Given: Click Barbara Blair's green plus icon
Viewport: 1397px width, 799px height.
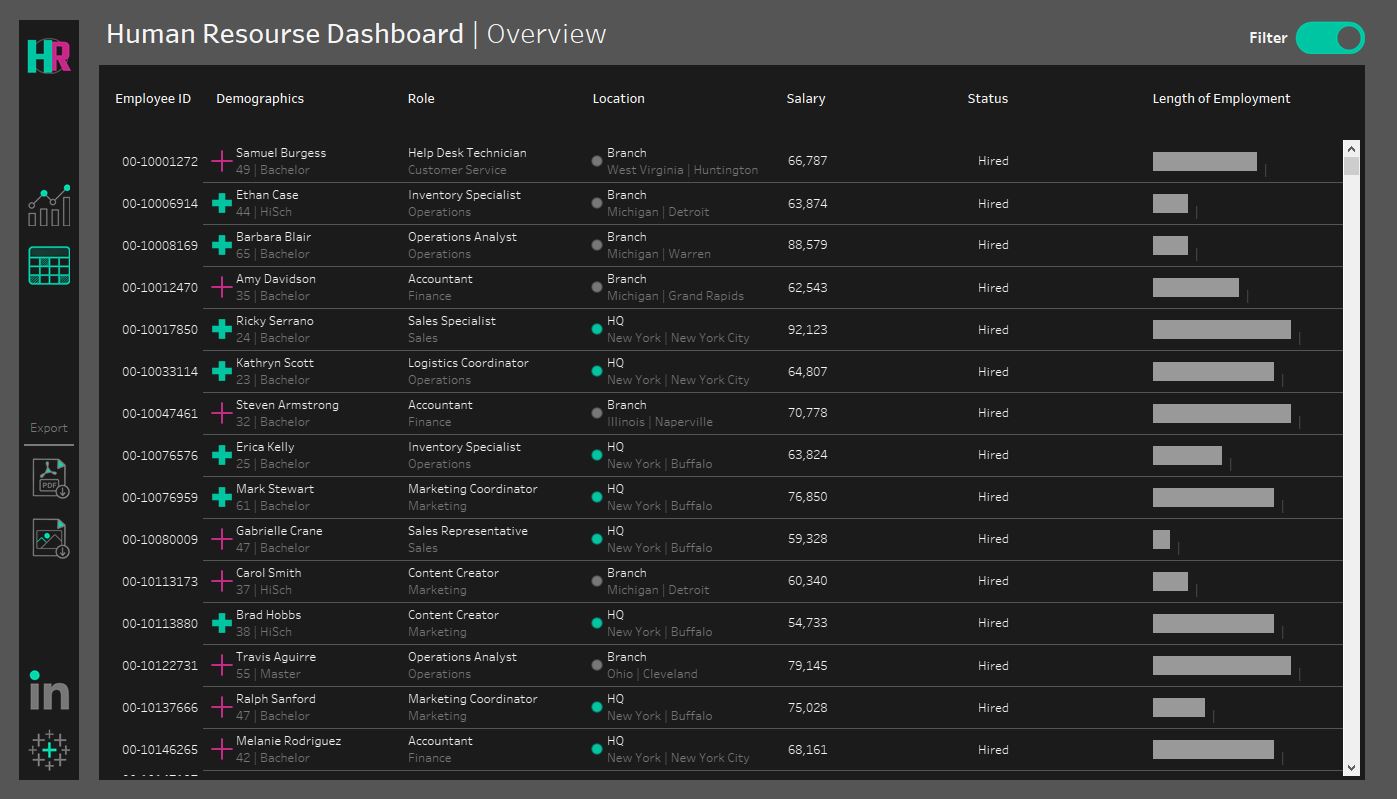Looking at the screenshot, I should coord(222,245).
